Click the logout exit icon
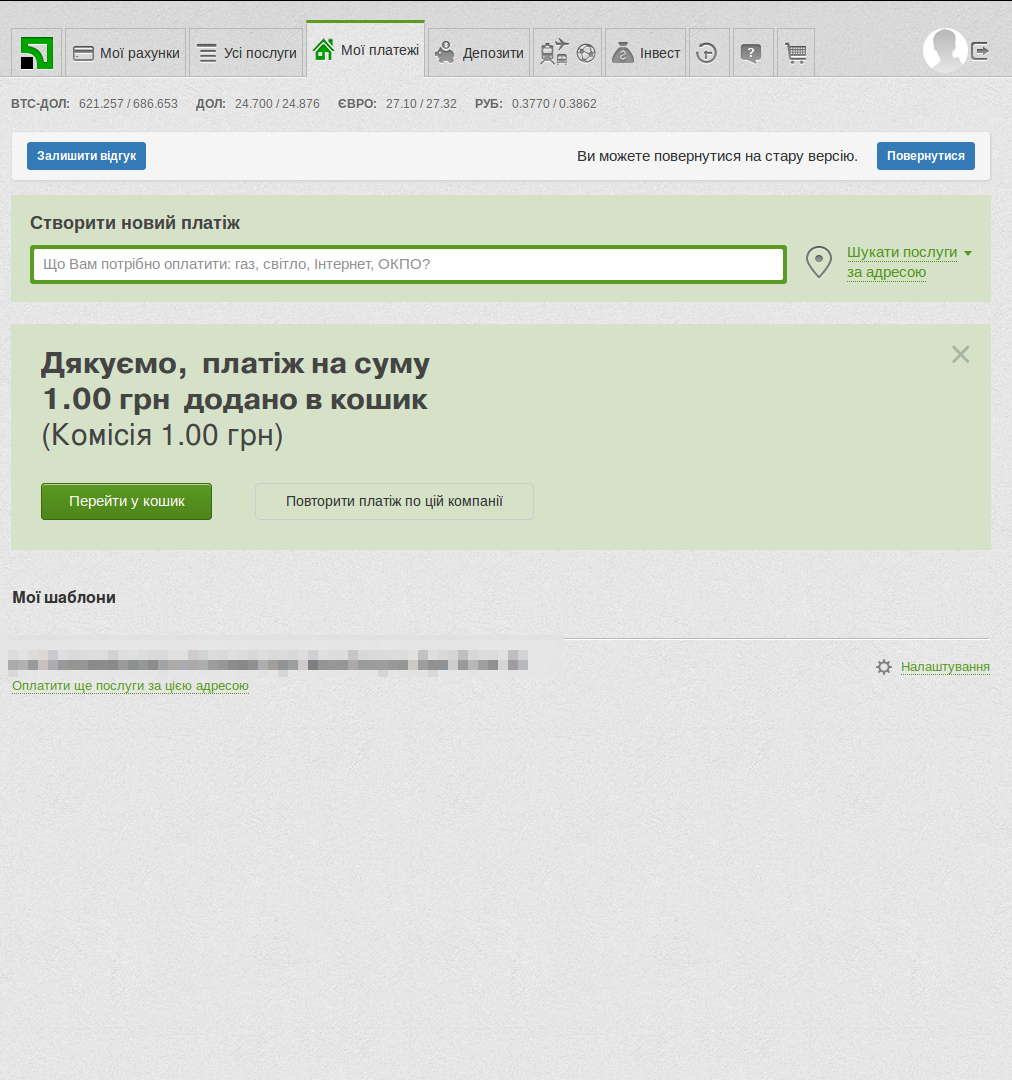Viewport: 1012px width, 1080px height. 980,50
